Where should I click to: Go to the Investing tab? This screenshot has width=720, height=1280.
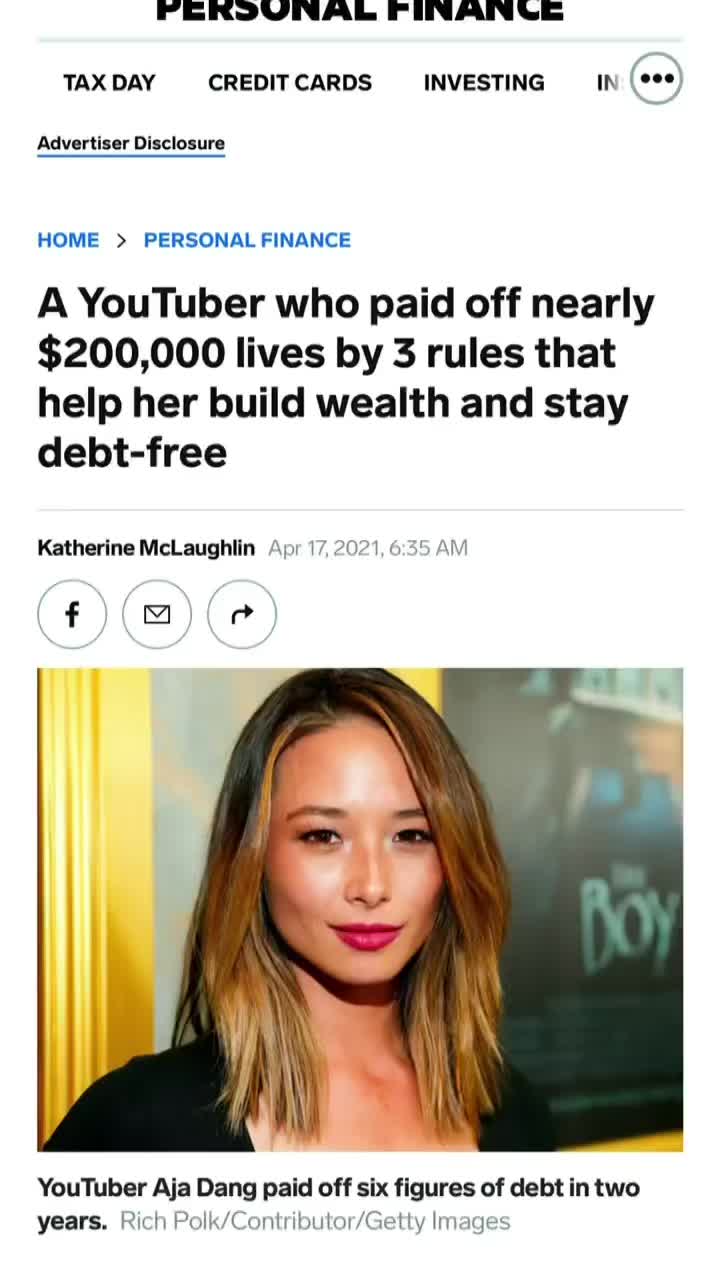tap(484, 83)
